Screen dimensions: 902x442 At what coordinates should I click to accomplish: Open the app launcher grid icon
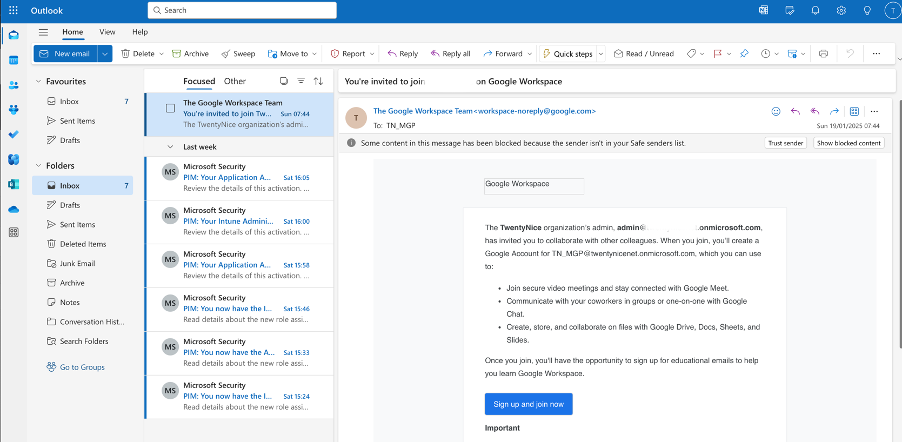coord(13,10)
